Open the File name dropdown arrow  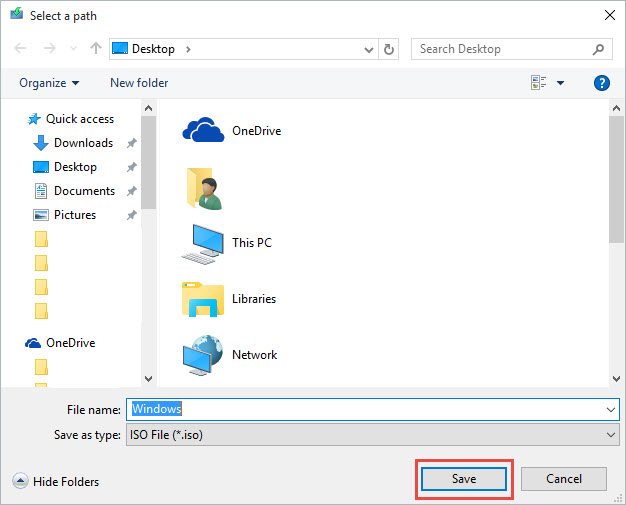click(x=610, y=410)
